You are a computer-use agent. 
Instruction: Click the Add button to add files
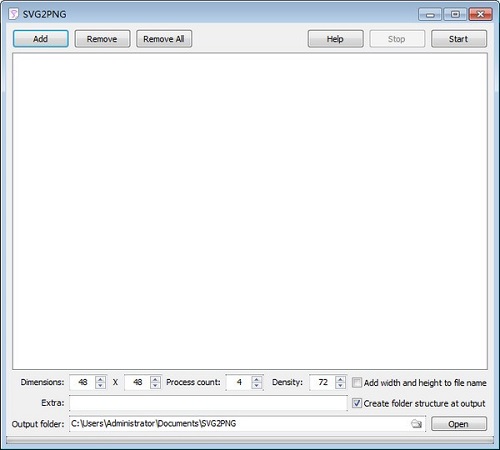coord(41,39)
